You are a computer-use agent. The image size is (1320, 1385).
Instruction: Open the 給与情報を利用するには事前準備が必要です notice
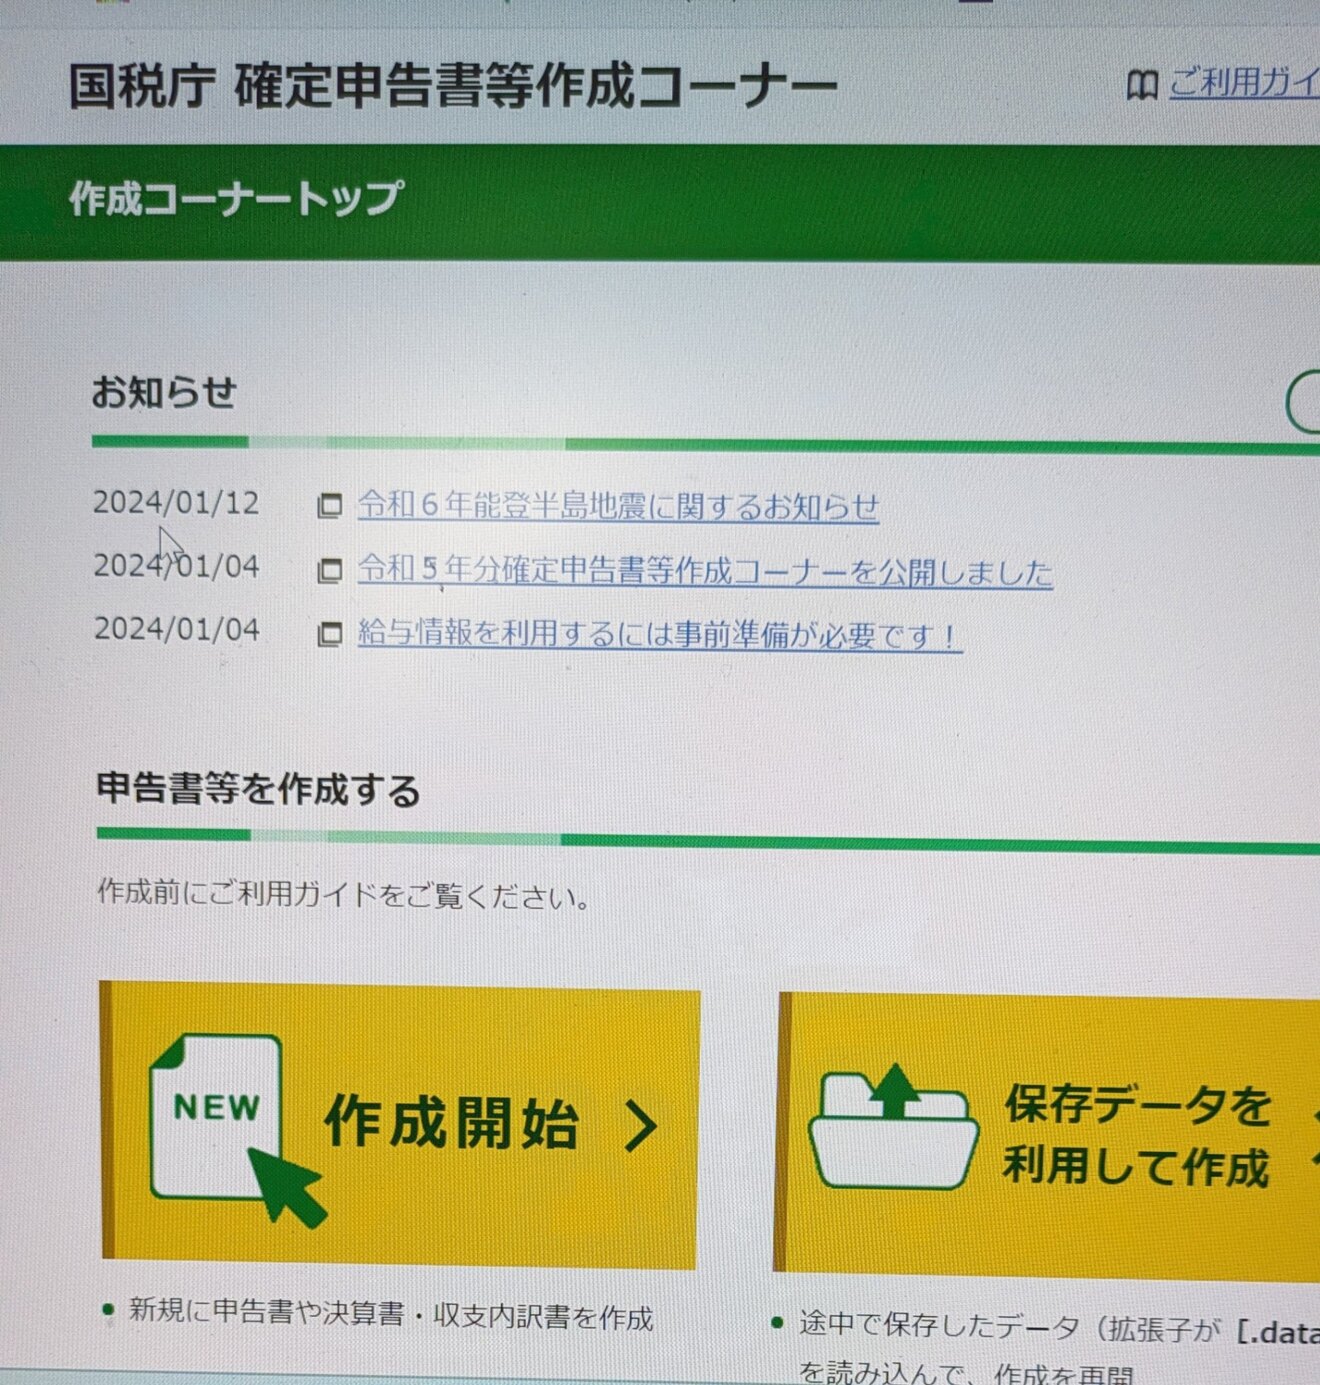coord(659,634)
